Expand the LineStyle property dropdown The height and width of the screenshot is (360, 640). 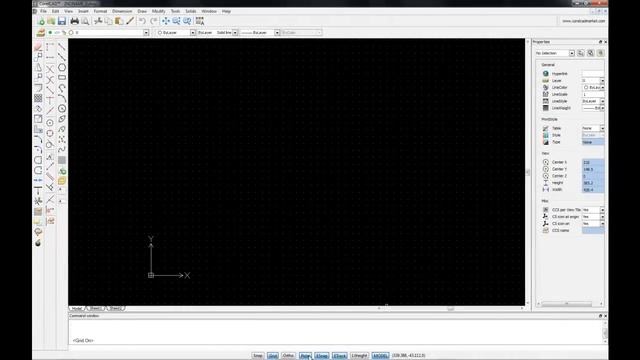(602, 101)
